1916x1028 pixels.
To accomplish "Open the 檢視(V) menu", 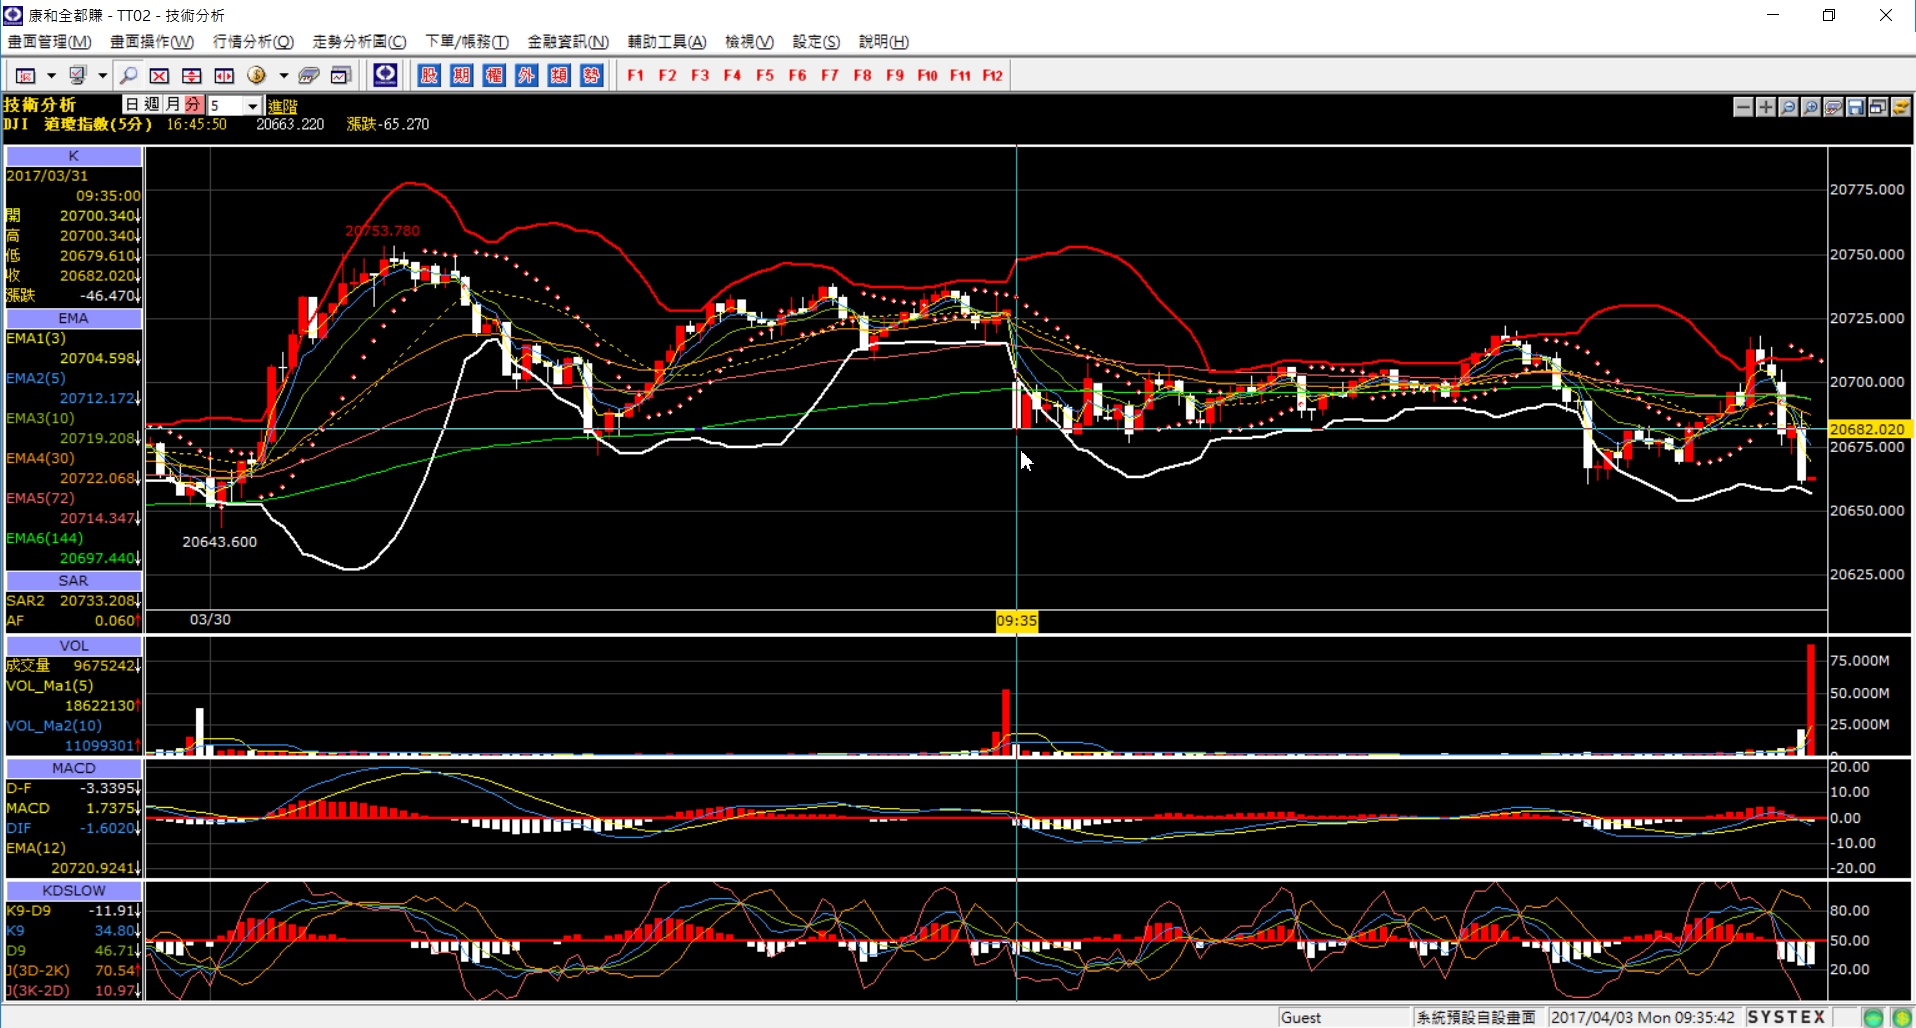I will tap(749, 42).
